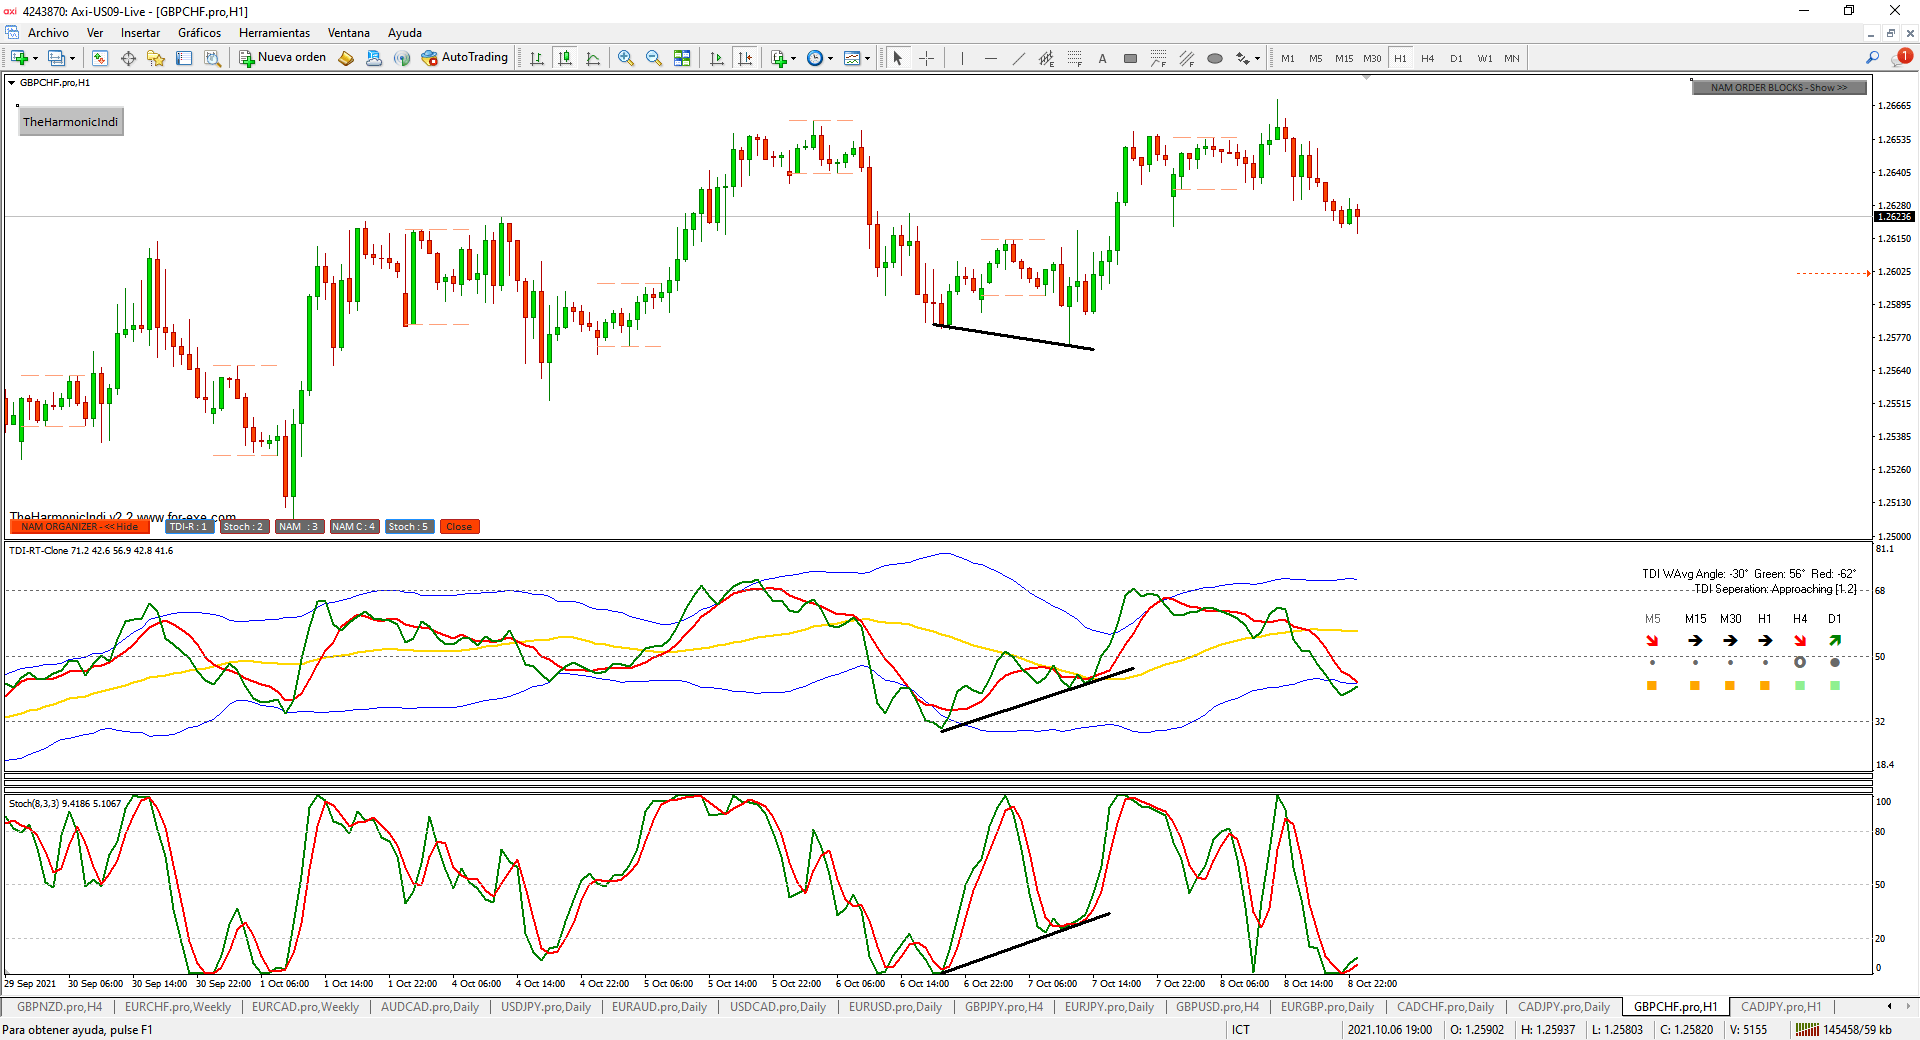The height and width of the screenshot is (1040, 1920).
Task: Toggle the AutoTrading button
Action: point(465,58)
